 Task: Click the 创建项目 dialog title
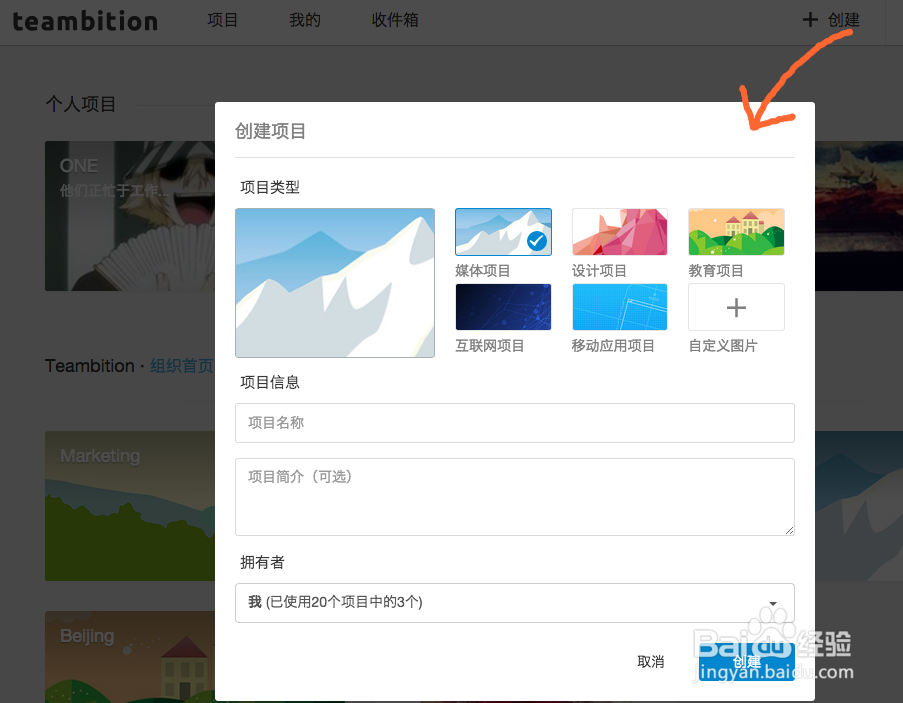point(270,131)
